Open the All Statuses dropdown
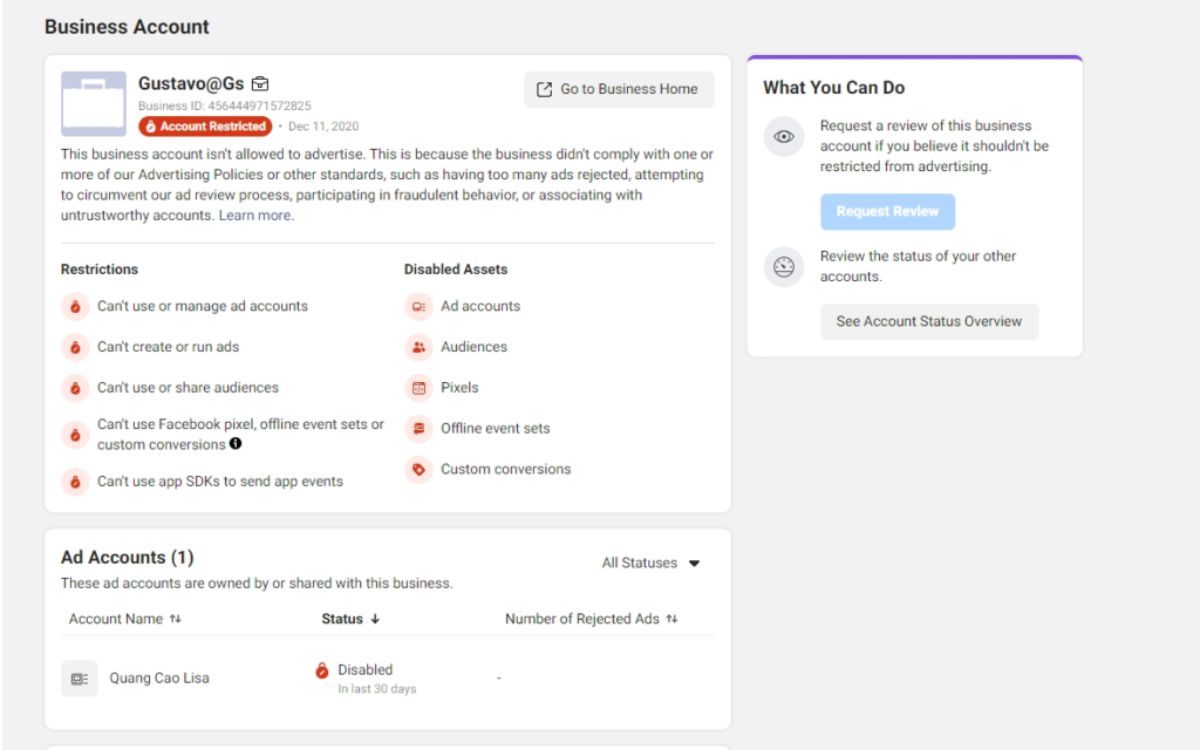 coord(650,563)
